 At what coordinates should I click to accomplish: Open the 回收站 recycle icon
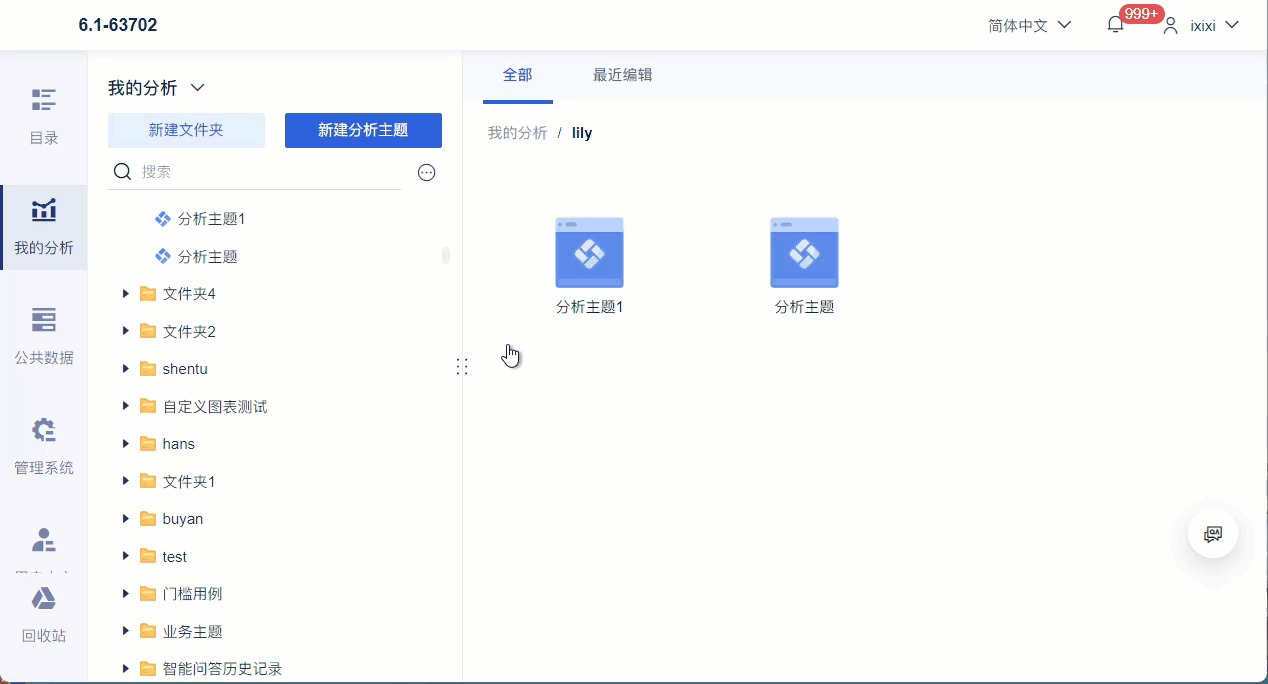pos(43,599)
